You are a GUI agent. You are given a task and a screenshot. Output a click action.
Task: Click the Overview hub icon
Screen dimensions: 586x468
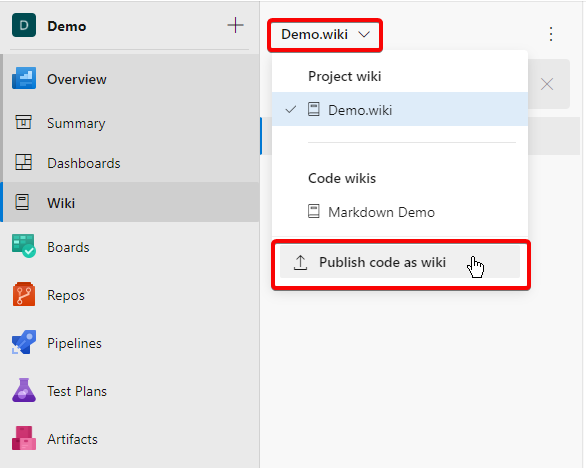tap(24, 78)
